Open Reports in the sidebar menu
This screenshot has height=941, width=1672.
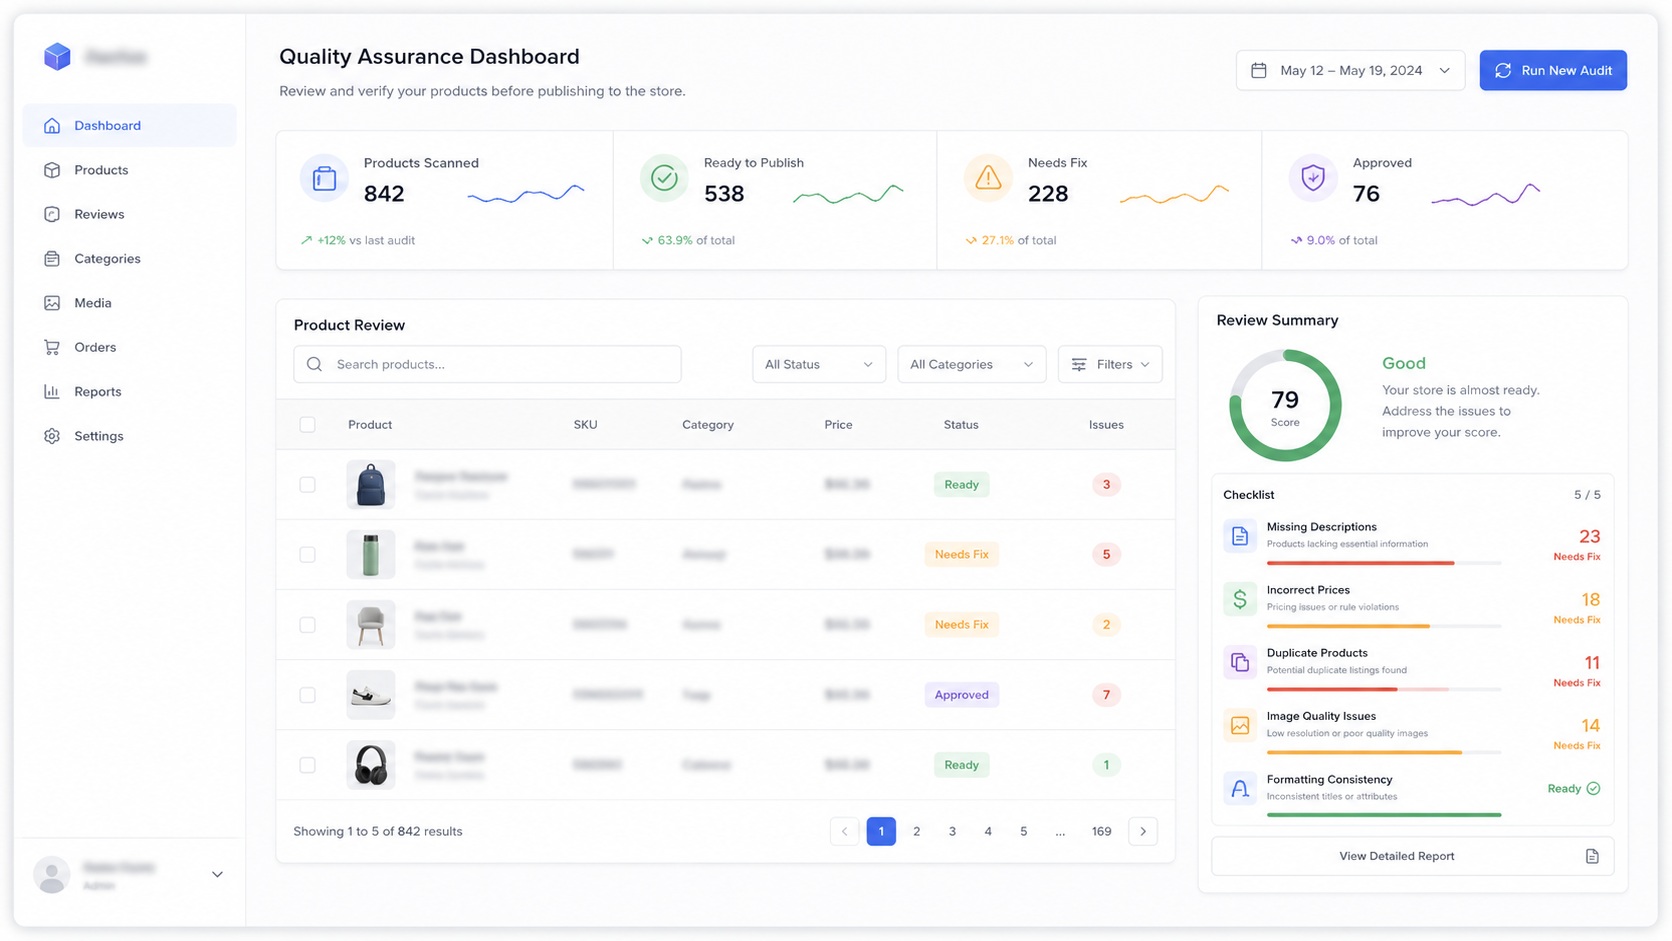pyautogui.click(x=129, y=392)
